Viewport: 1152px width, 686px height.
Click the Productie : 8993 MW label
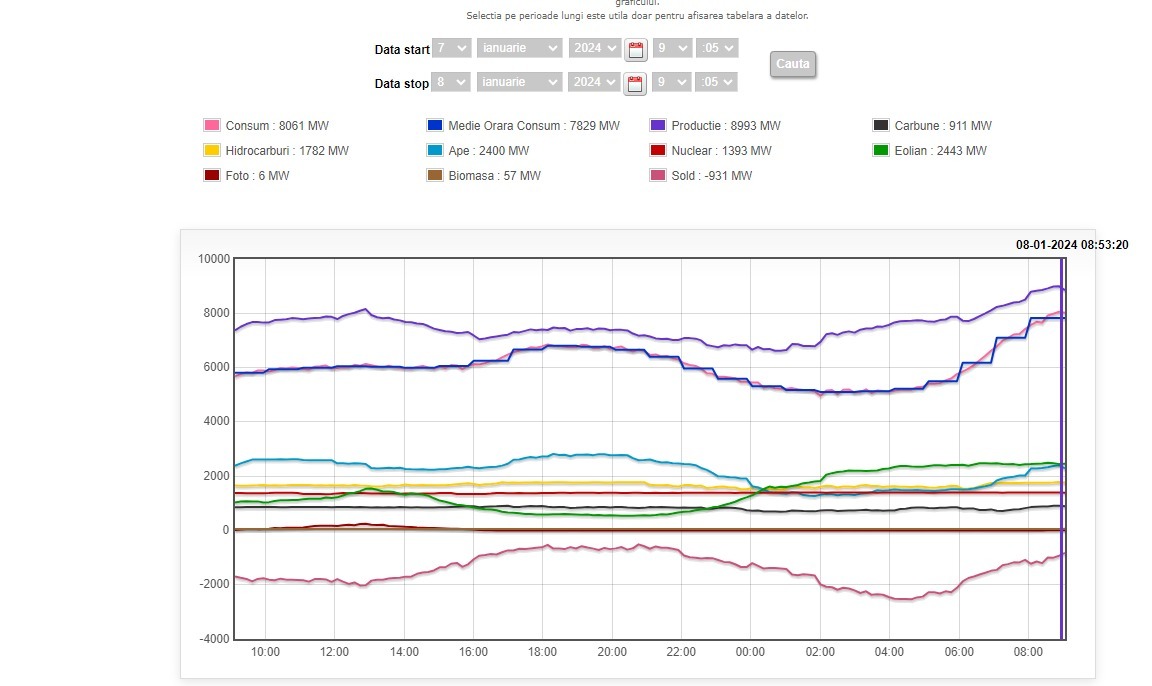(x=726, y=126)
